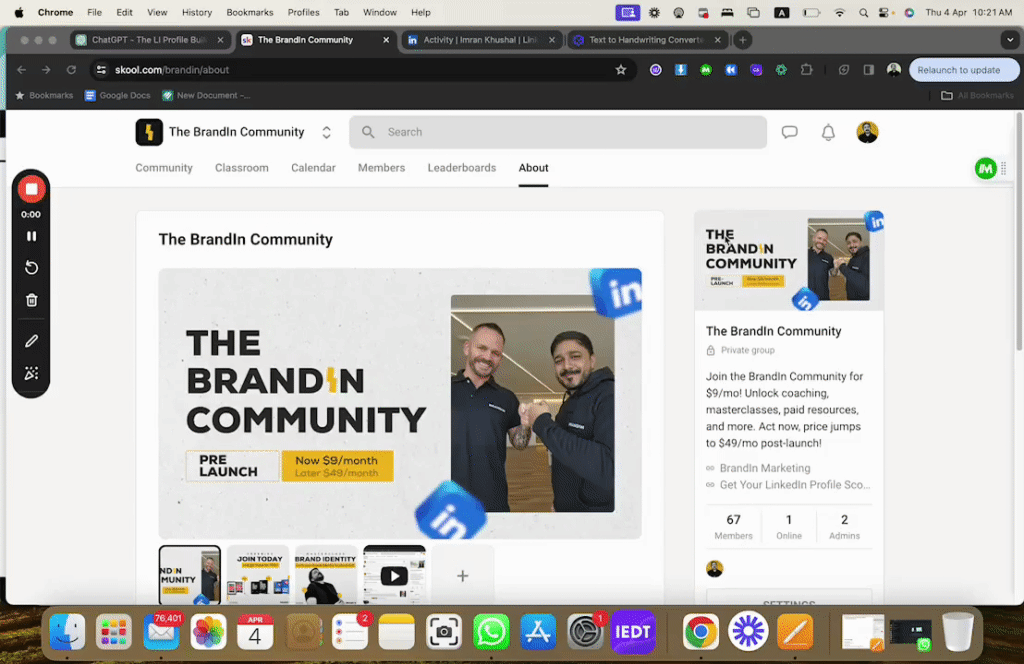This screenshot has height=664, width=1024.
Task: Click the Relaunch to update button
Action: click(963, 69)
